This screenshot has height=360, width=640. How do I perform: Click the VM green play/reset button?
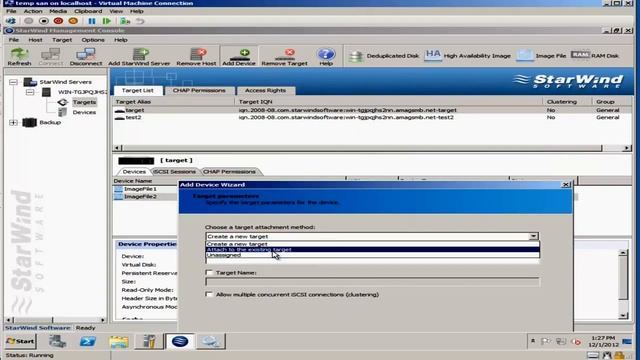(x=107, y=21)
